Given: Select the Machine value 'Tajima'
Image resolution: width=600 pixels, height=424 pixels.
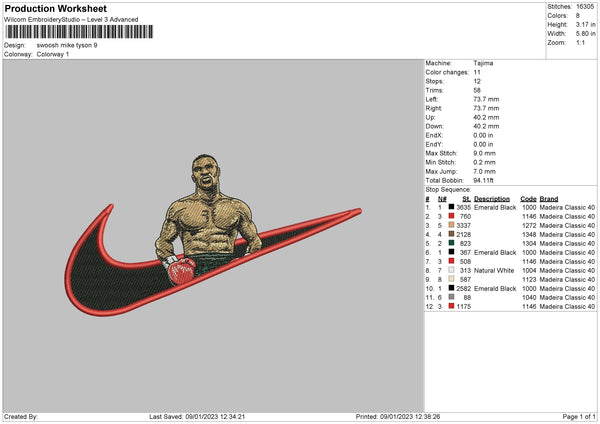Looking at the screenshot, I should [483, 63].
